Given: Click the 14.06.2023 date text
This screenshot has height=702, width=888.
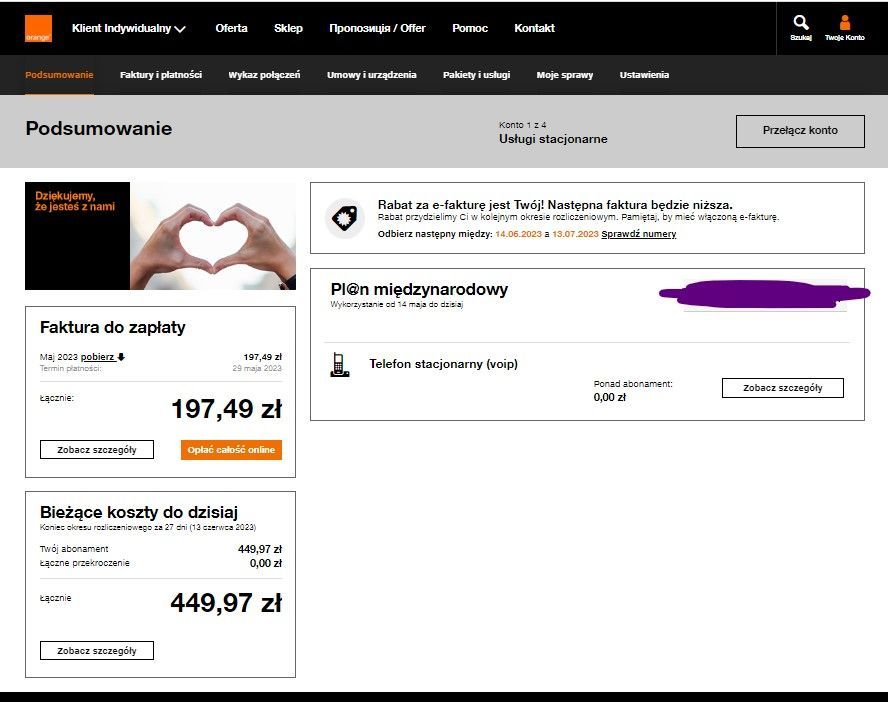Looking at the screenshot, I should (x=518, y=234).
